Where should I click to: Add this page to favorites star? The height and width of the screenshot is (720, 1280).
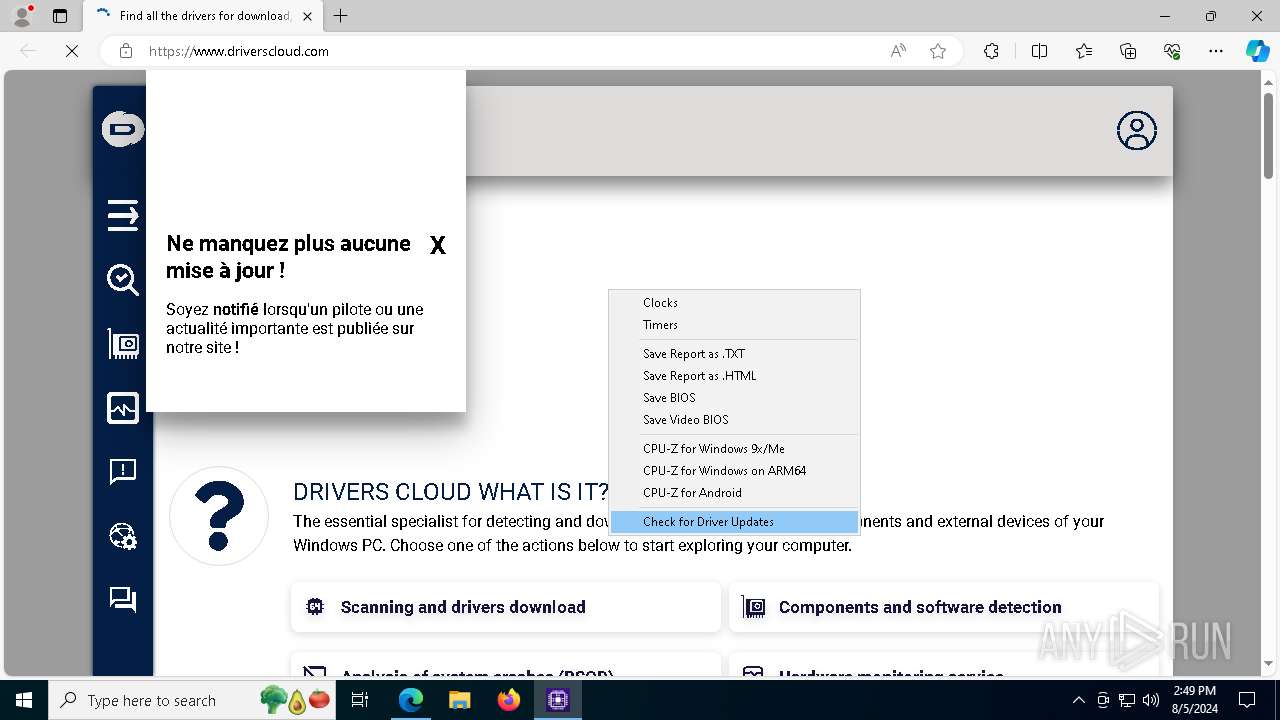tap(938, 51)
